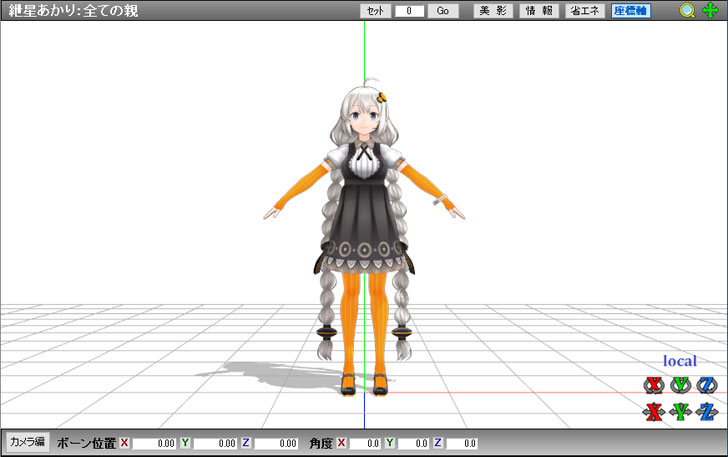The height and width of the screenshot is (457, 728).
Task: Click the red X rotation axis icon
Action: pyautogui.click(x=654, y=385)
